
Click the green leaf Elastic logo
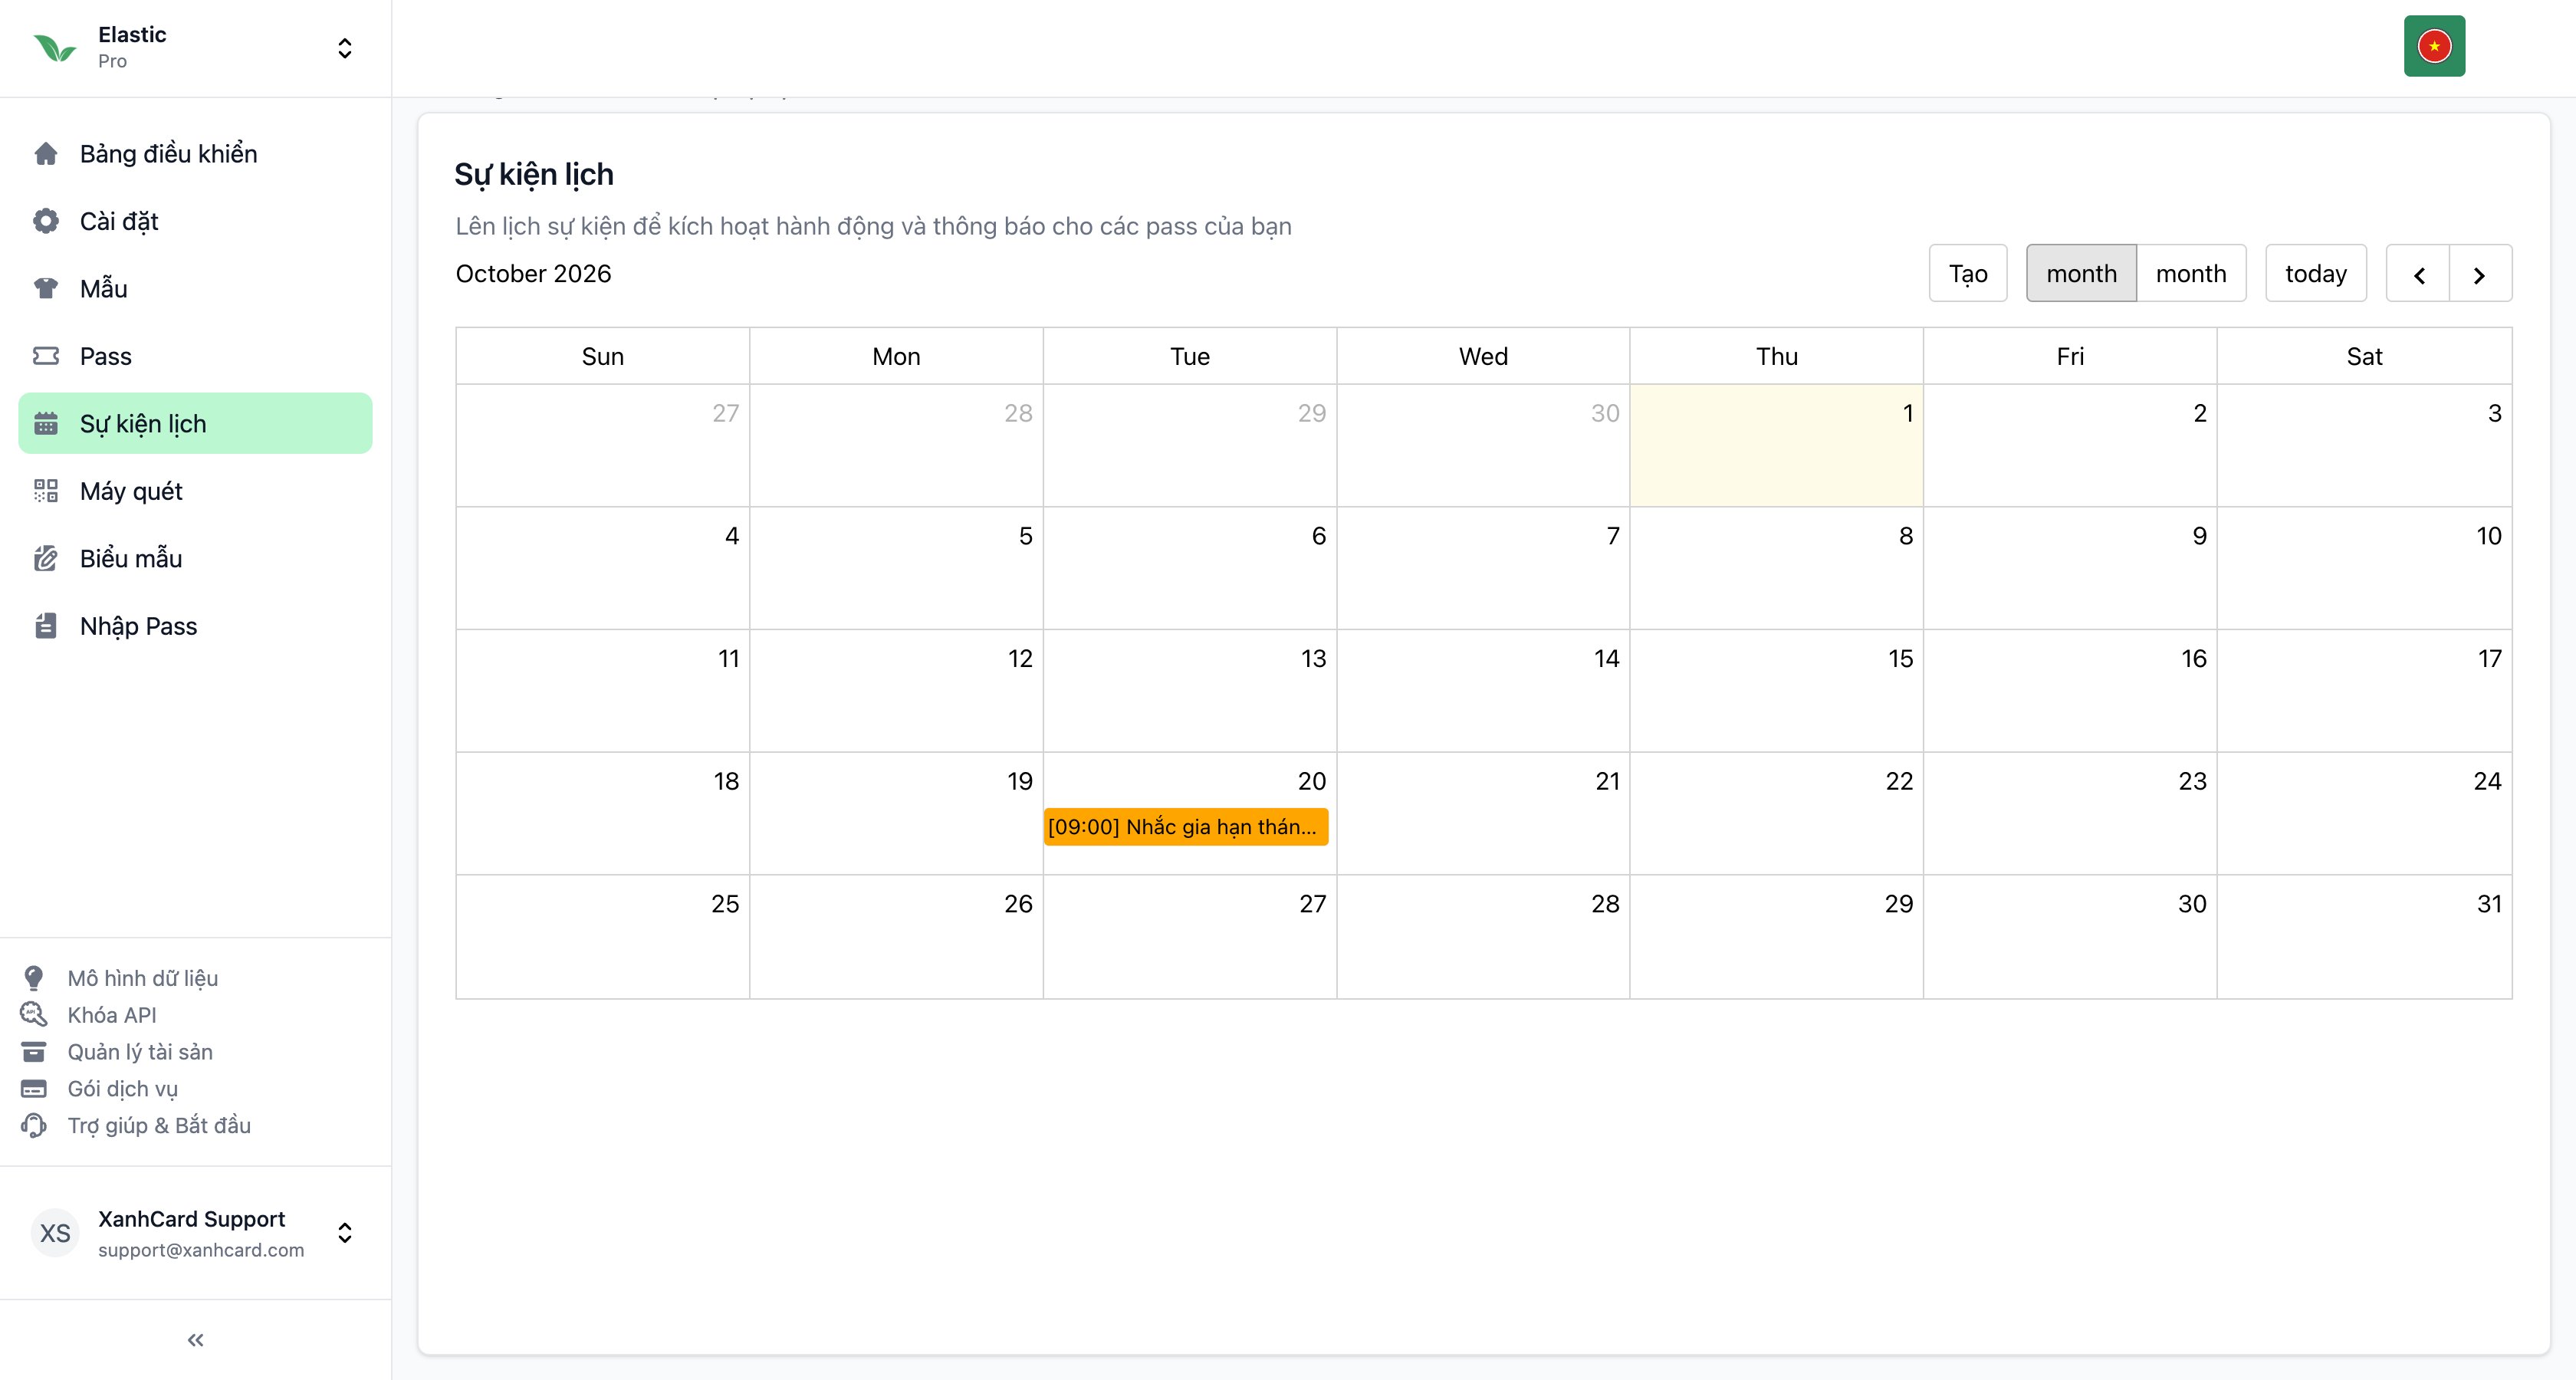tap(55, 48)
